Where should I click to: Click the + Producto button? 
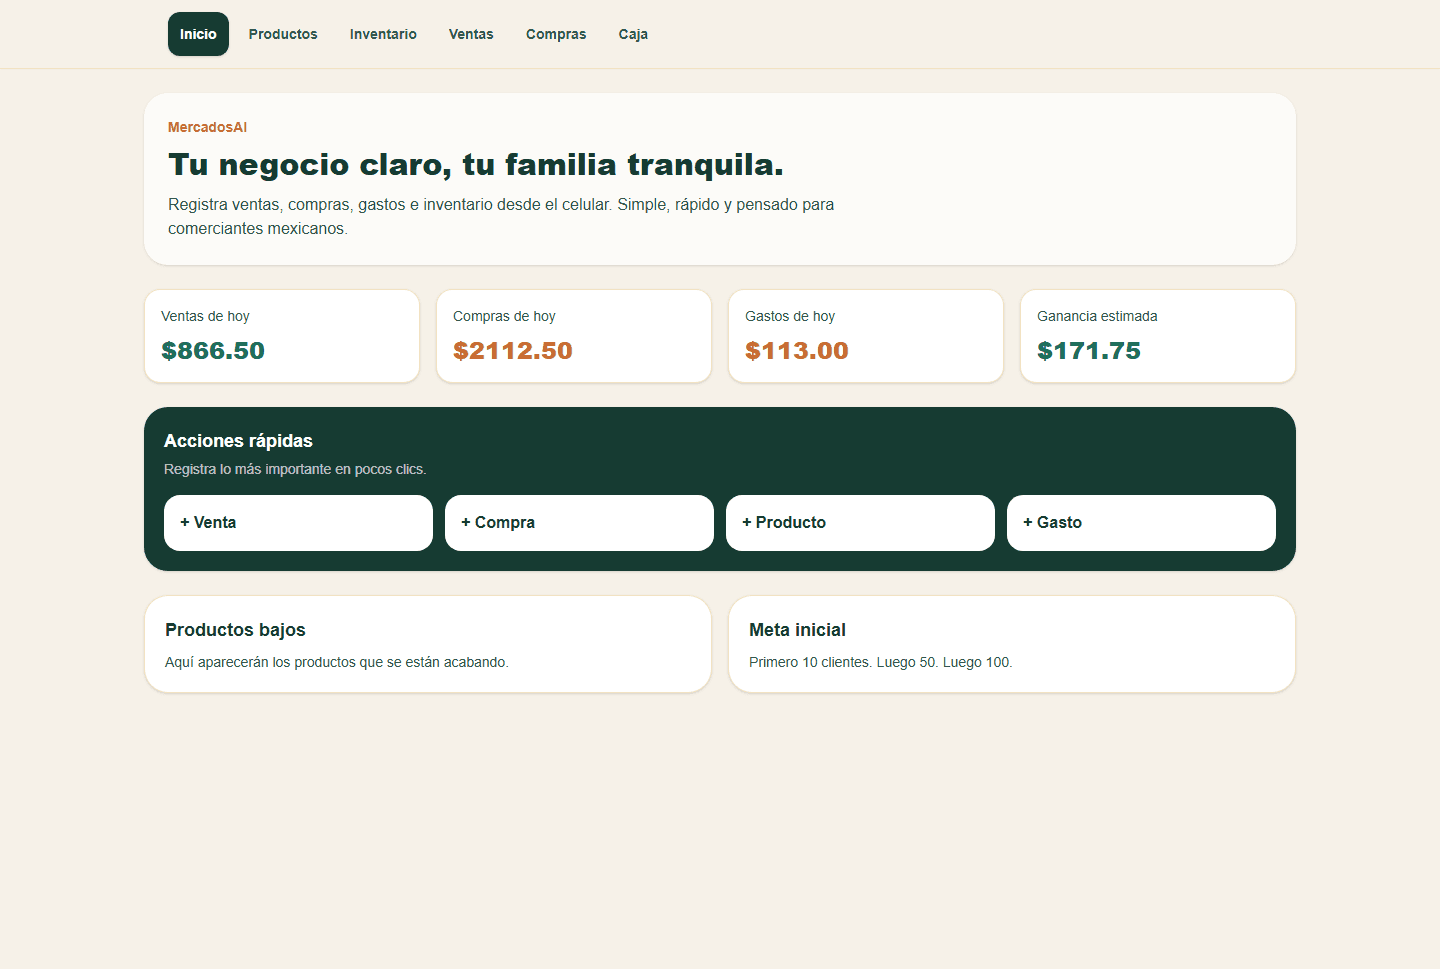860,523
